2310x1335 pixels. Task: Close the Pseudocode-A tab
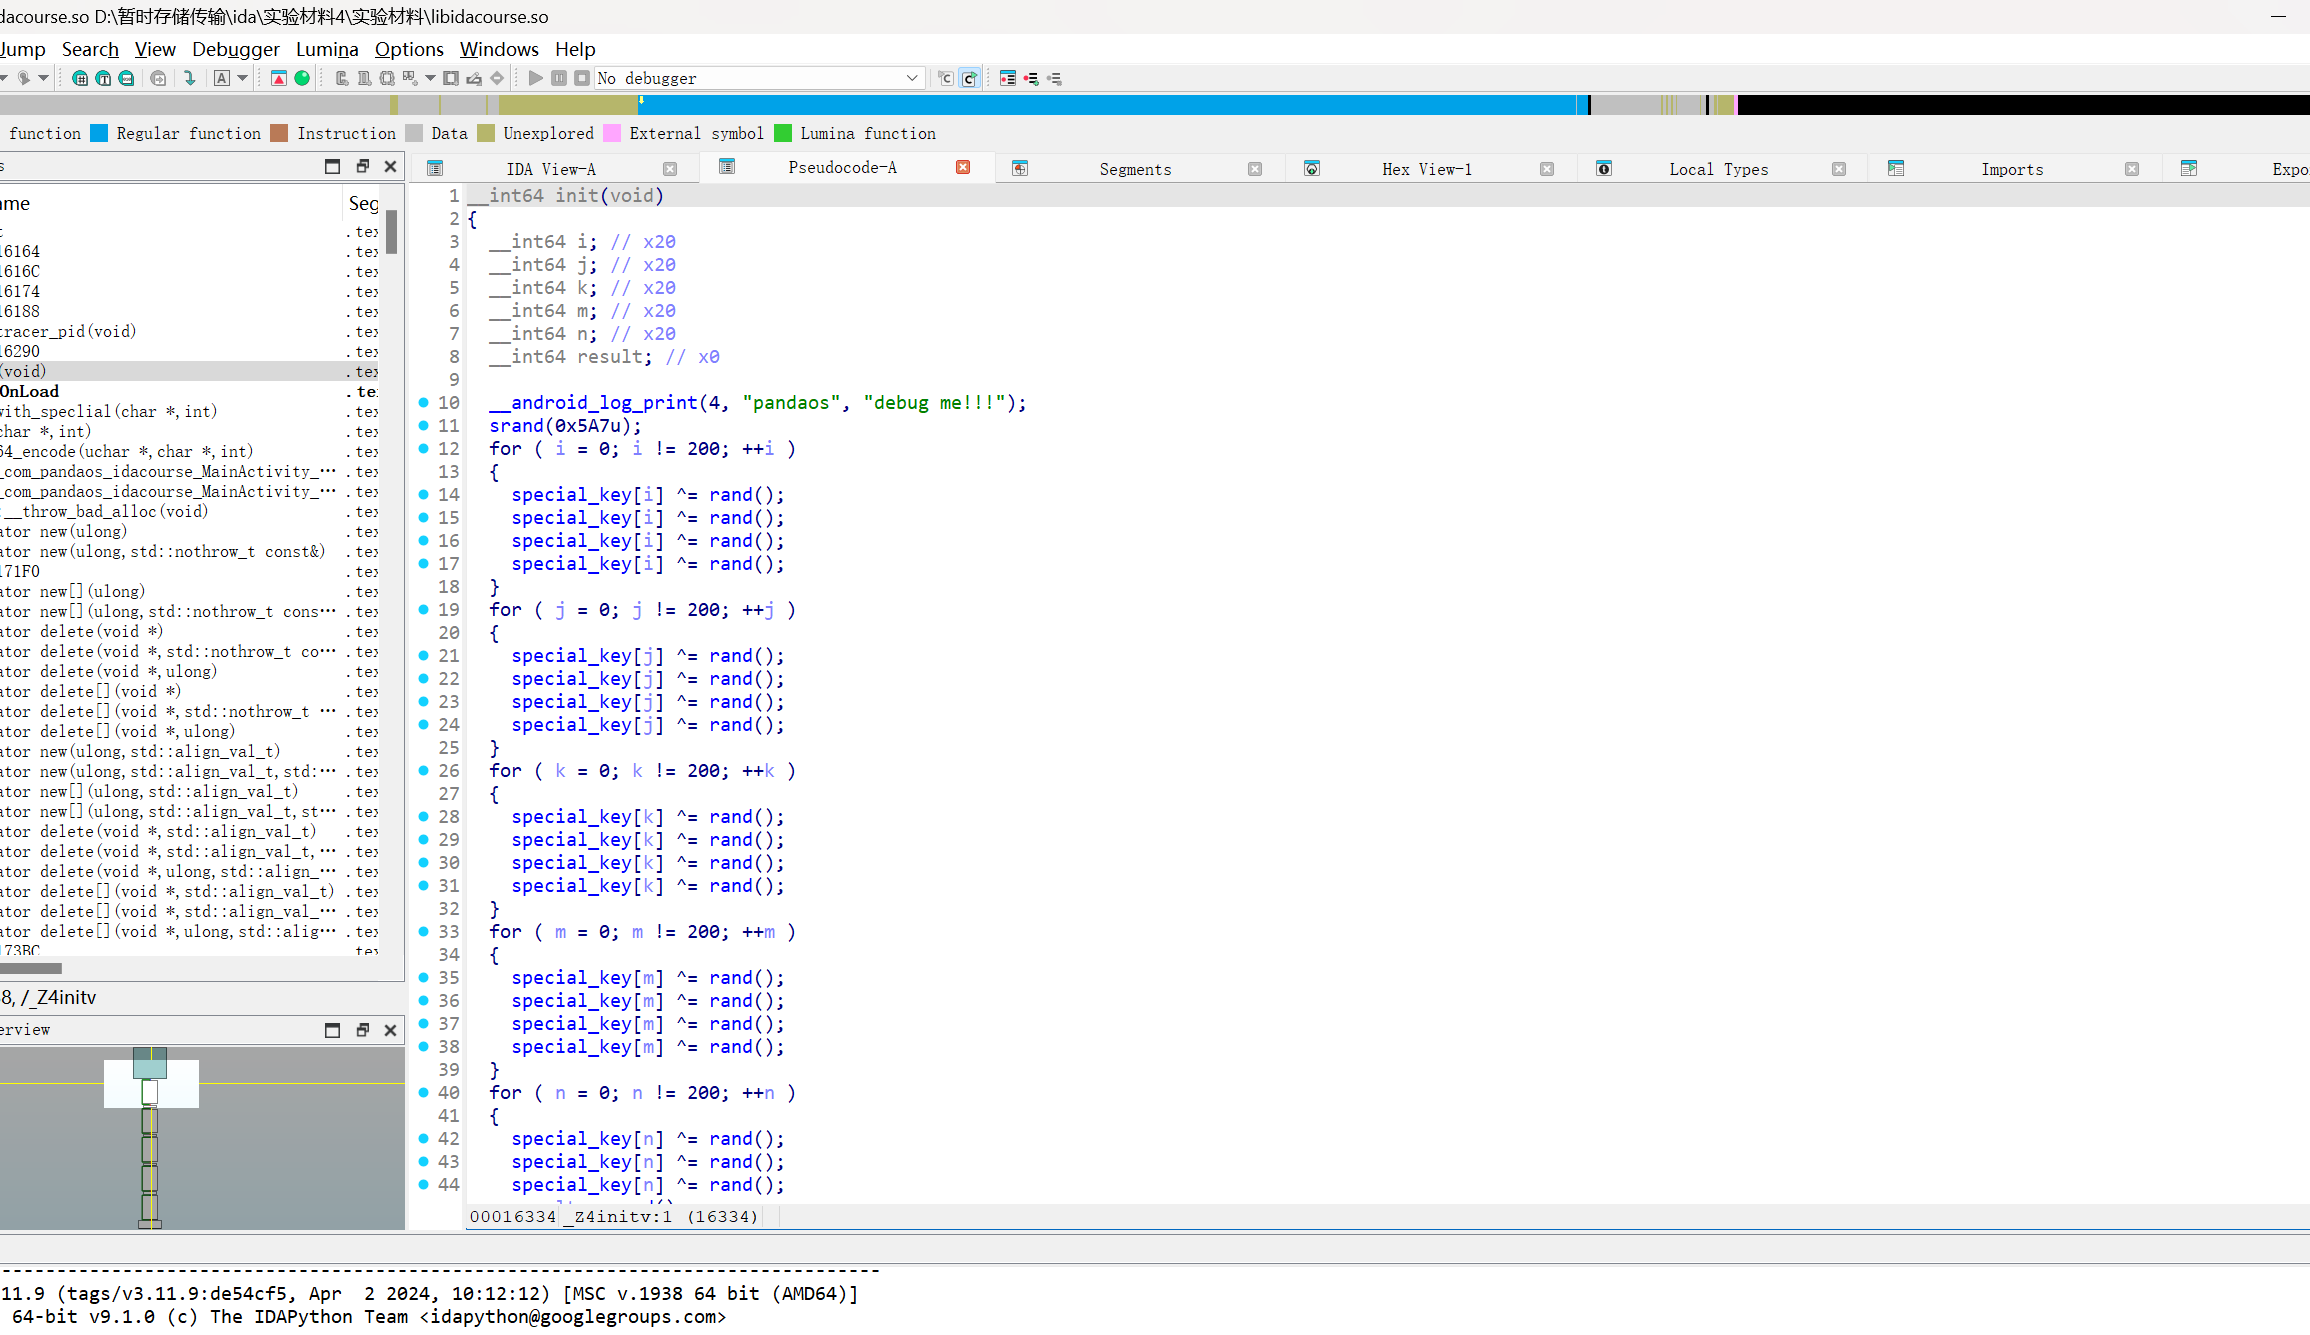click(963, 167)
